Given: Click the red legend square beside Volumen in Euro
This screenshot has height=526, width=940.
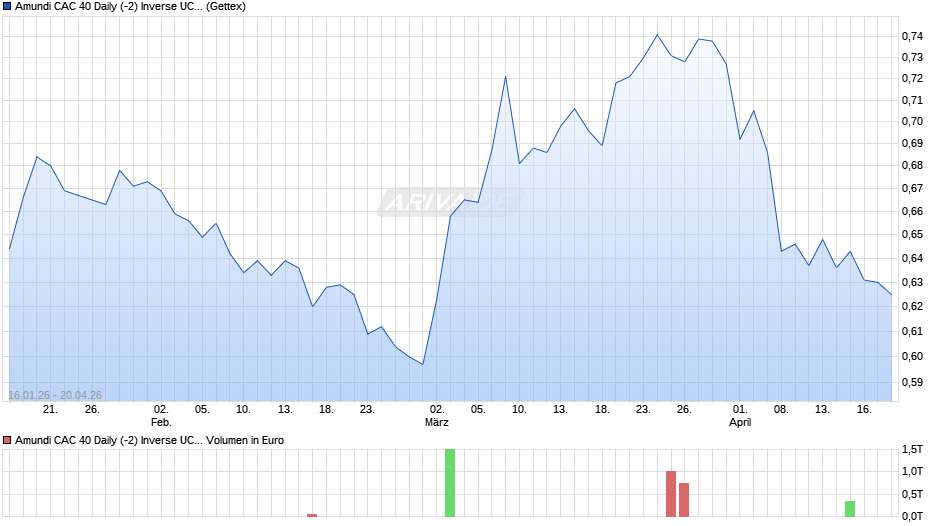Looking at the screenshot, I should [x=7, y=440].
